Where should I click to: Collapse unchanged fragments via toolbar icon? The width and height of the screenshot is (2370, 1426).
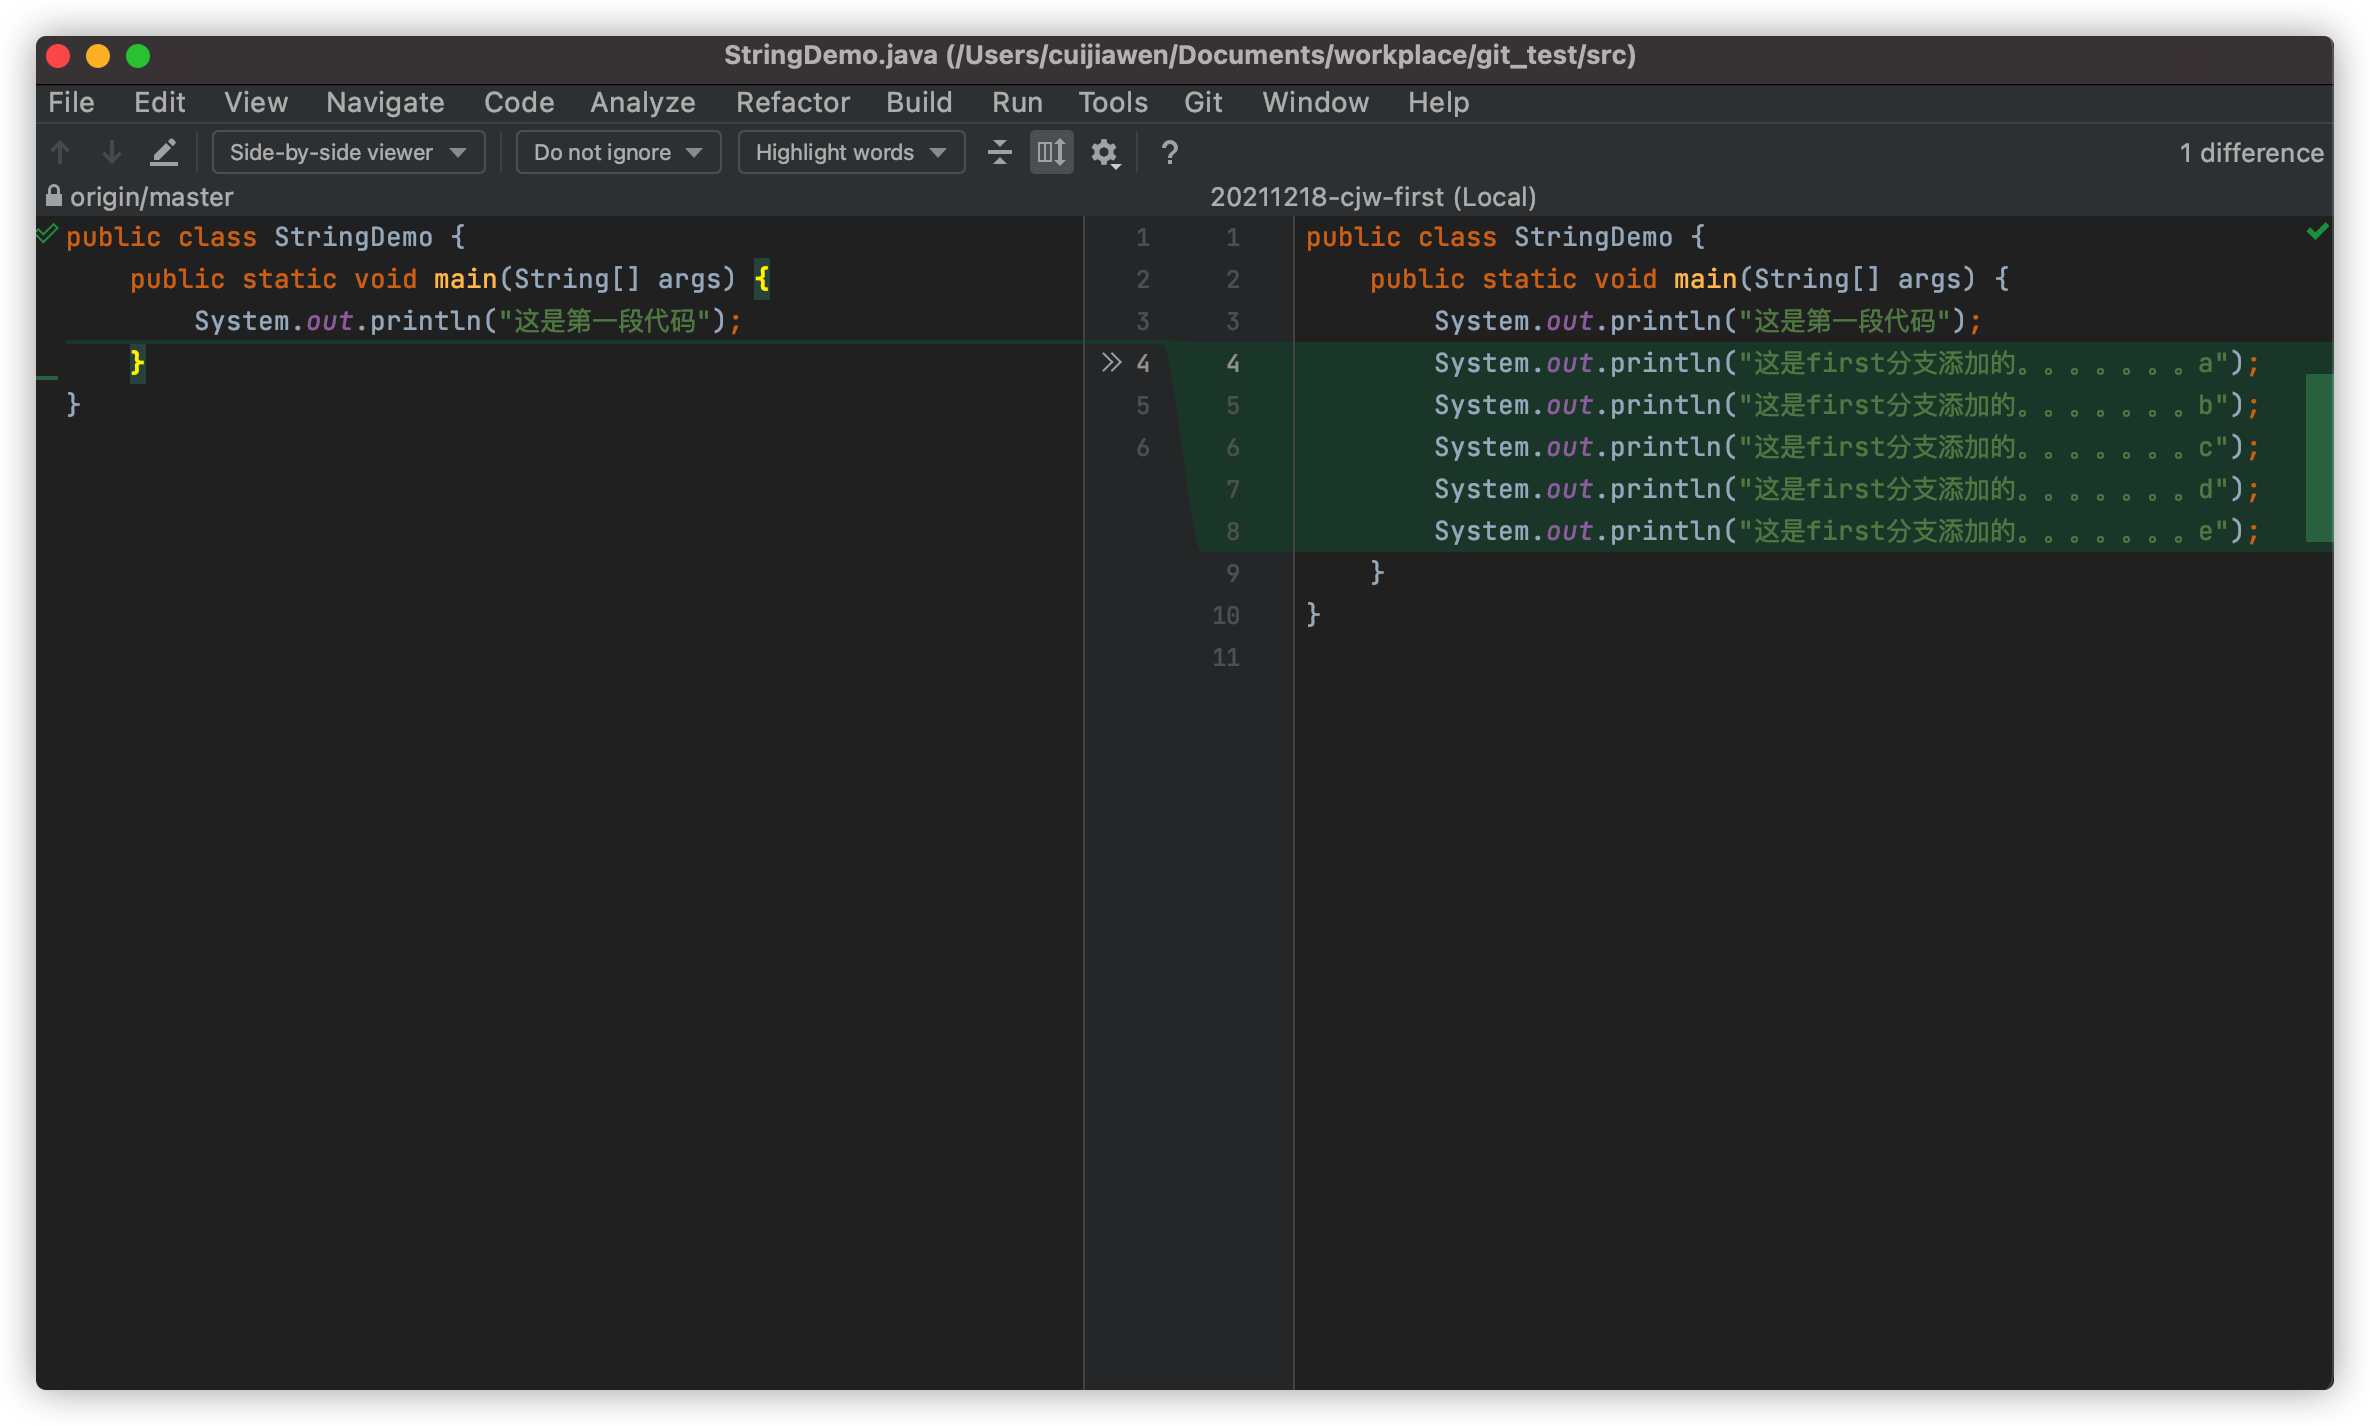[999, 152]
